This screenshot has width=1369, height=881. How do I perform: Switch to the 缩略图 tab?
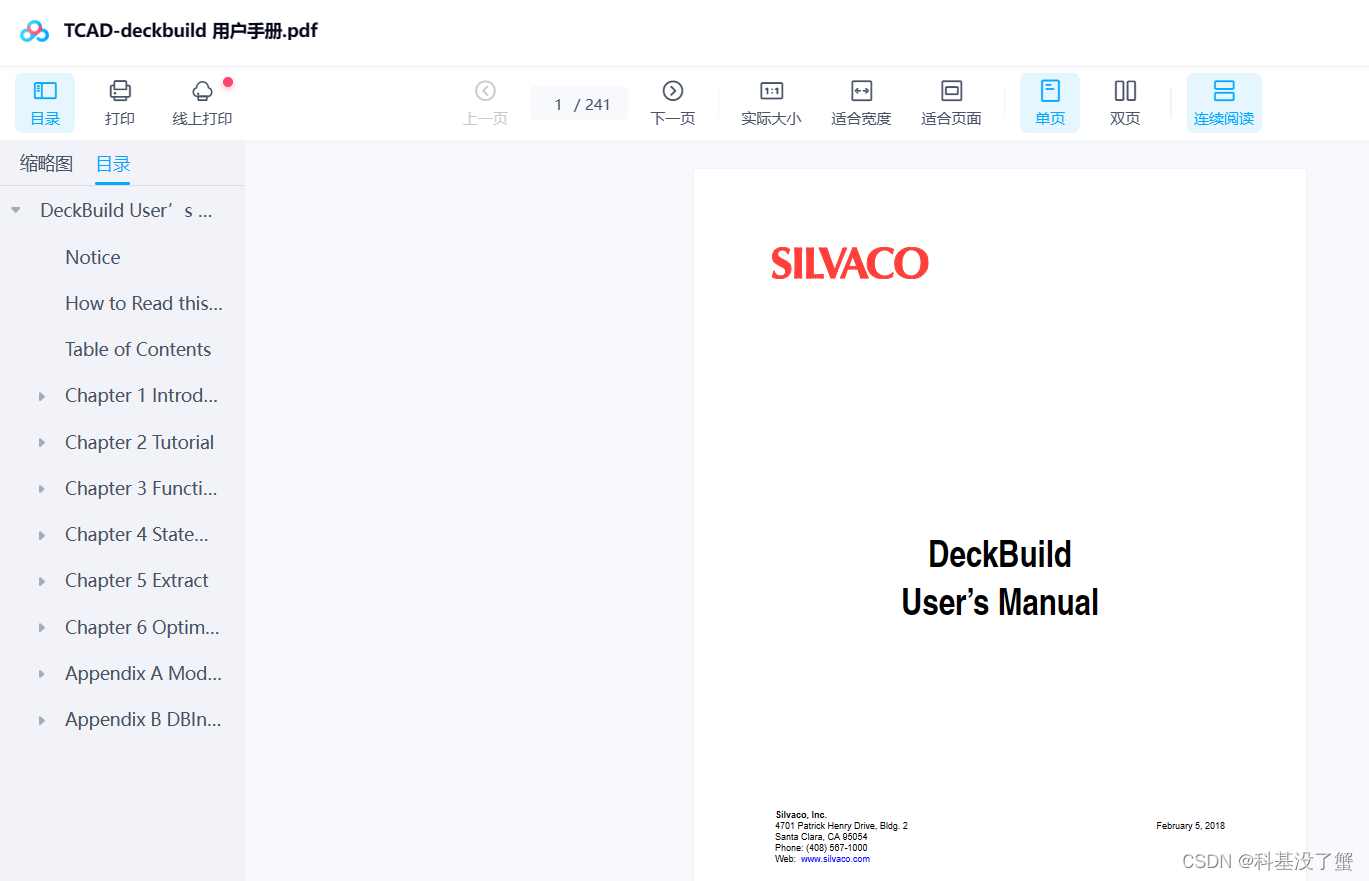(x=47, y=164)
